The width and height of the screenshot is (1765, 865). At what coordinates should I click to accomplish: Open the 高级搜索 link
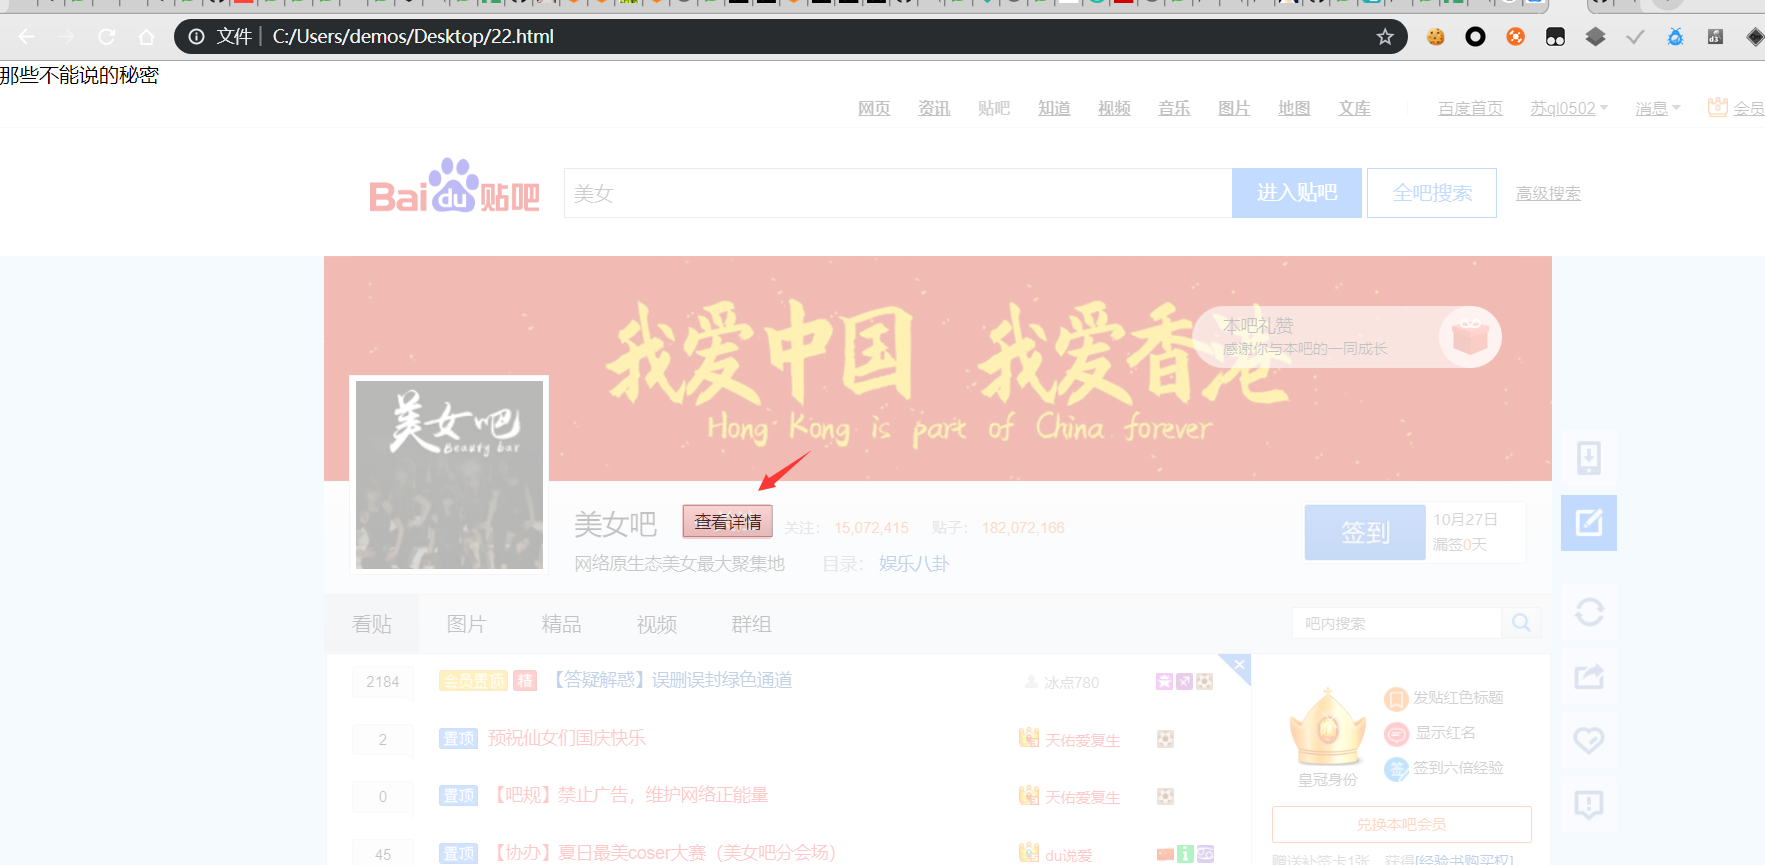(x=1548, y=193)
